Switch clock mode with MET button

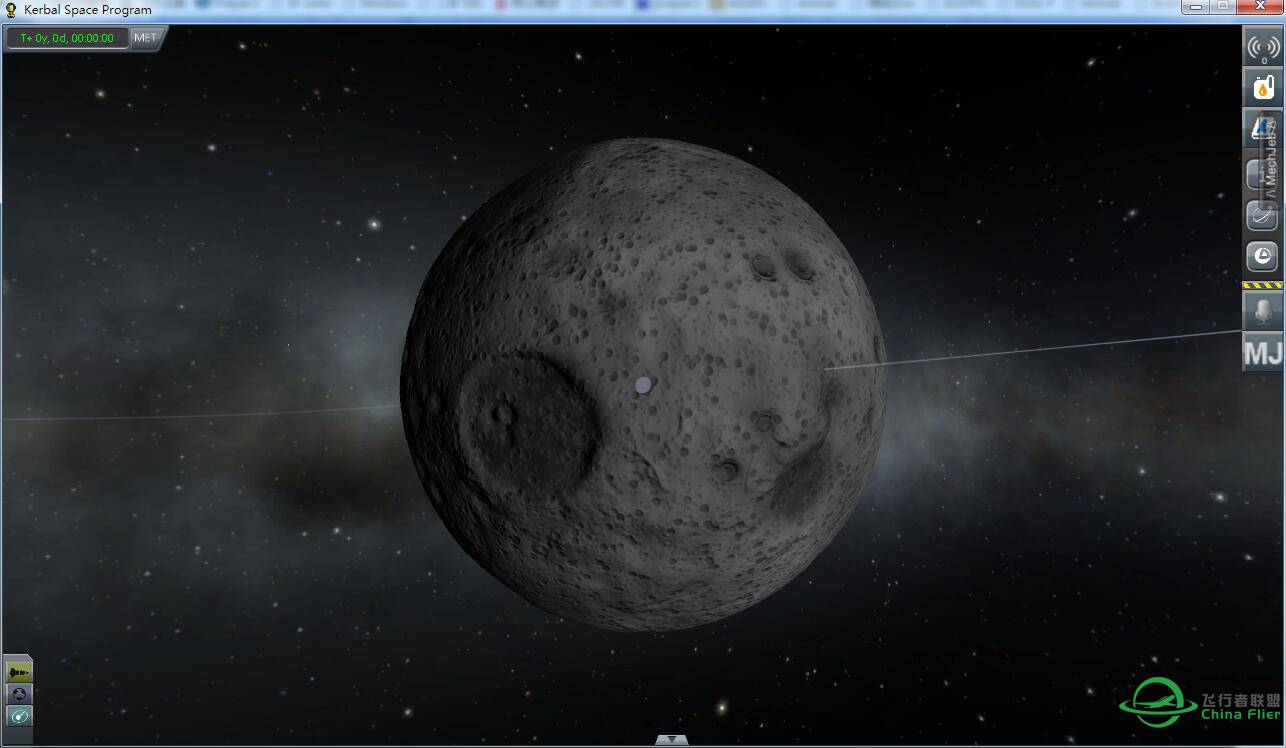pos(145,38)
